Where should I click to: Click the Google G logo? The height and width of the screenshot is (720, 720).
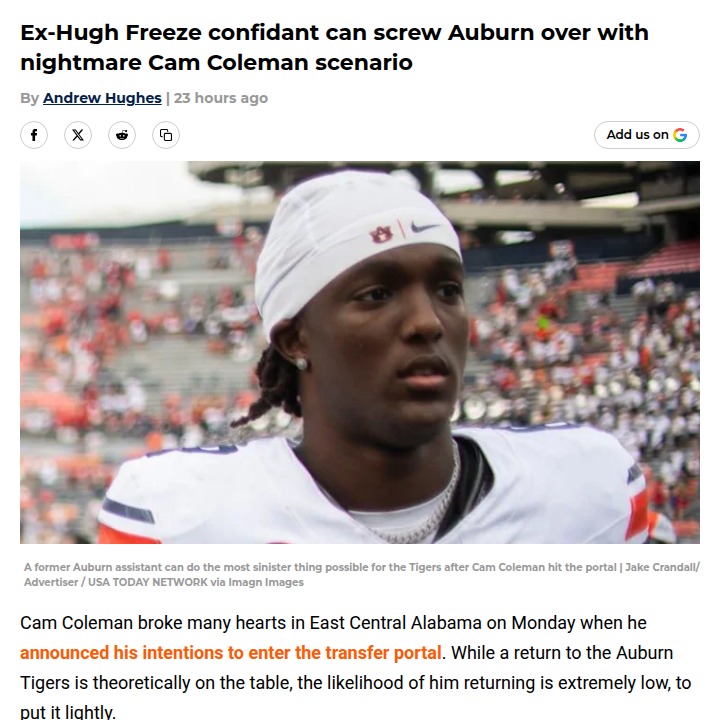click(x=681, y=135)
